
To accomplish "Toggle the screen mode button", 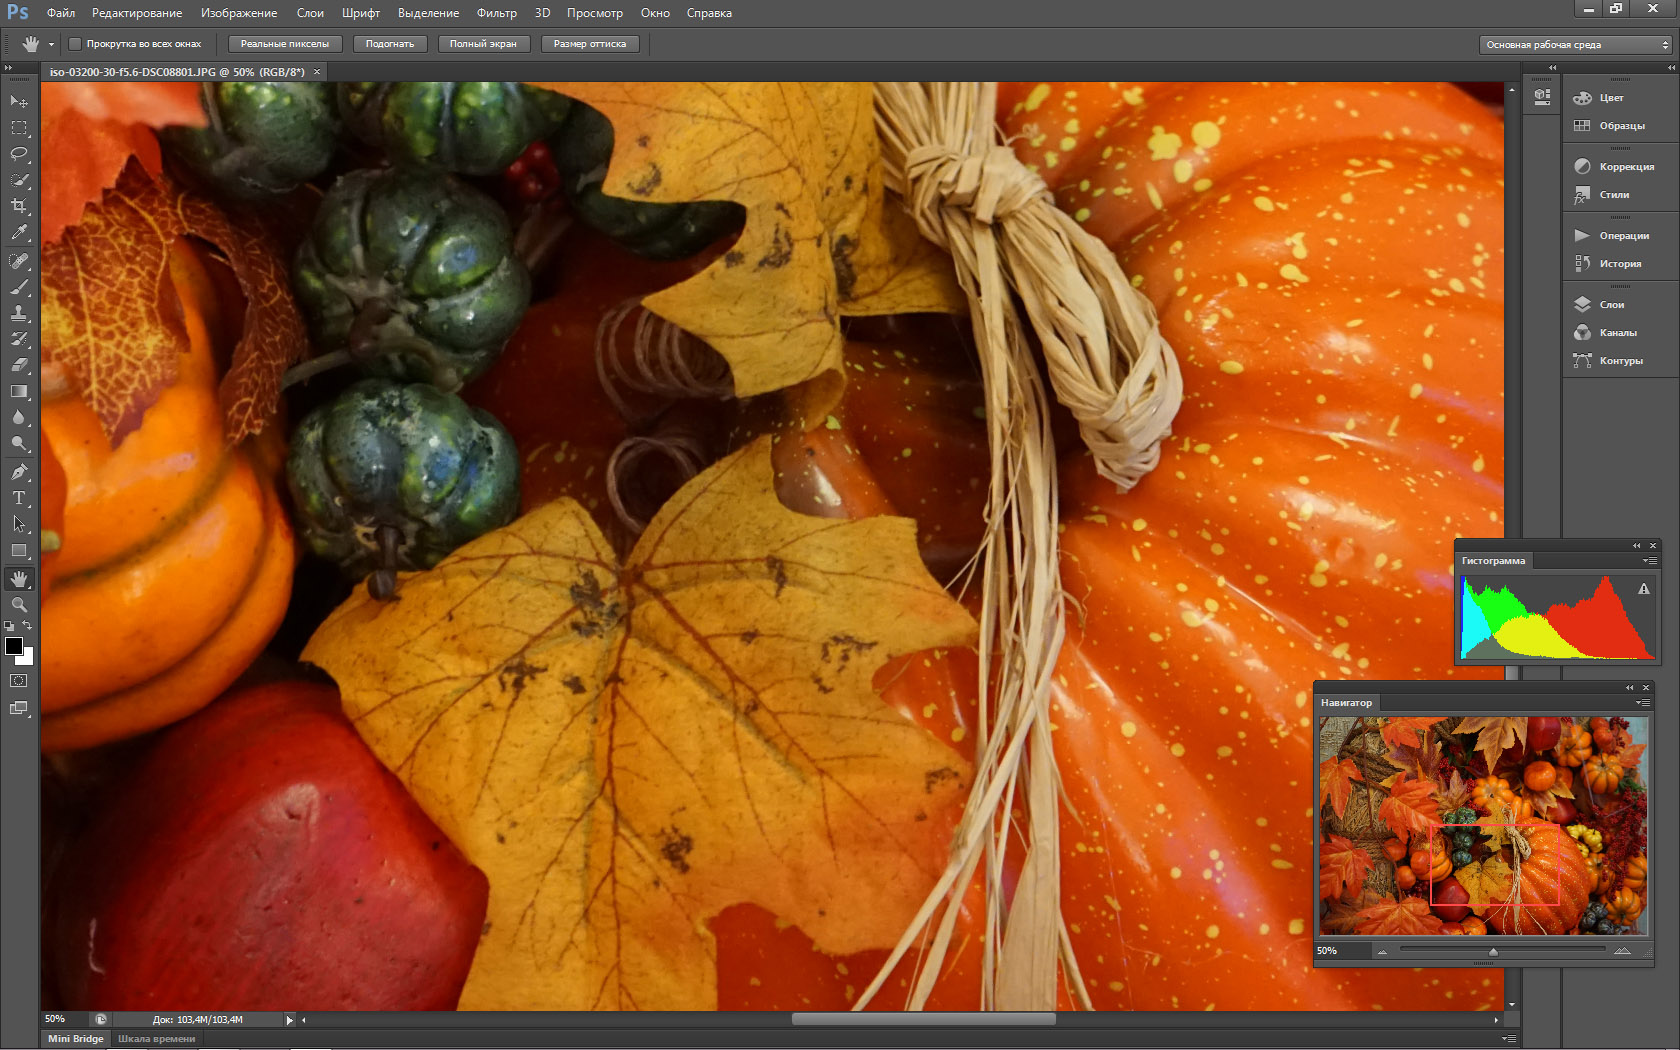I will tap(19, 708).
